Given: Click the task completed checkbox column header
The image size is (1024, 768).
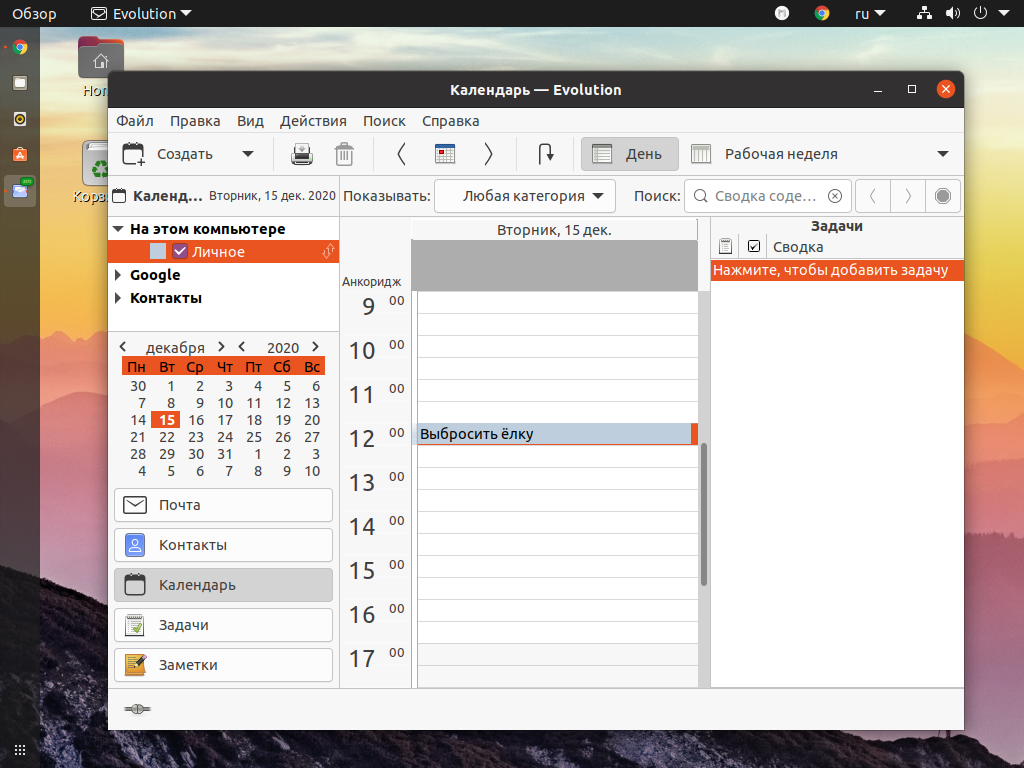Looking at the screenshot, I should click(x=754, y=246).
